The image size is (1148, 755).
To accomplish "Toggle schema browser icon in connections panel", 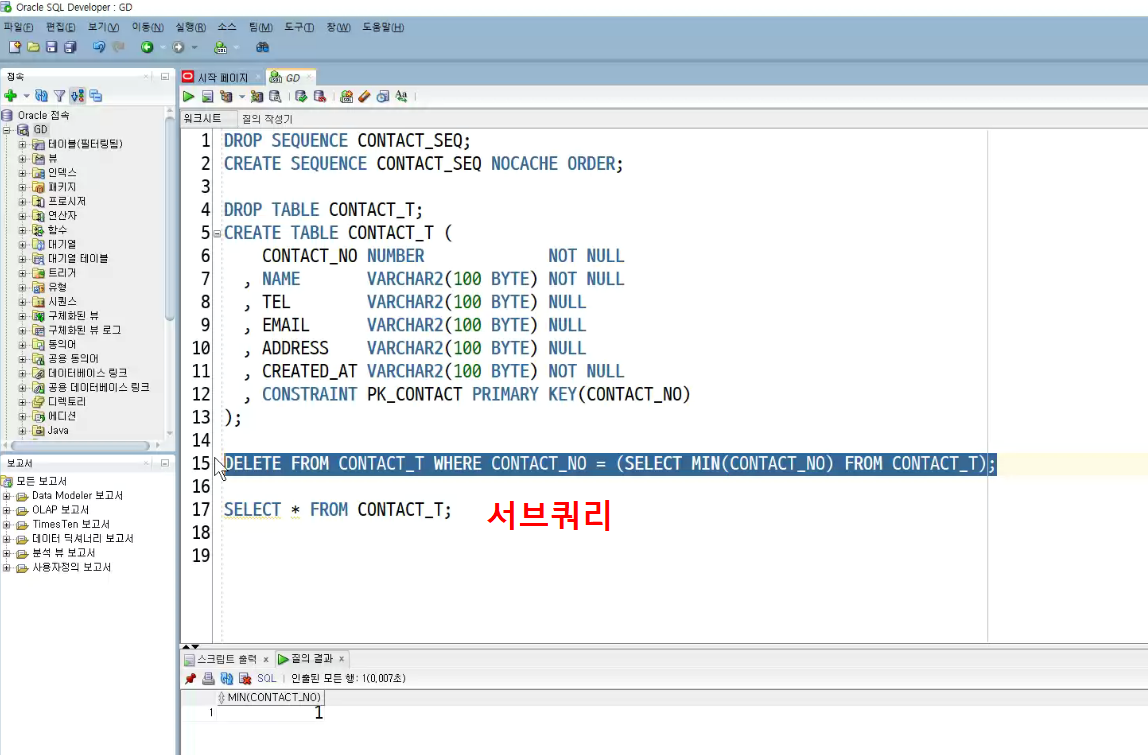I will tap(78, 95).
